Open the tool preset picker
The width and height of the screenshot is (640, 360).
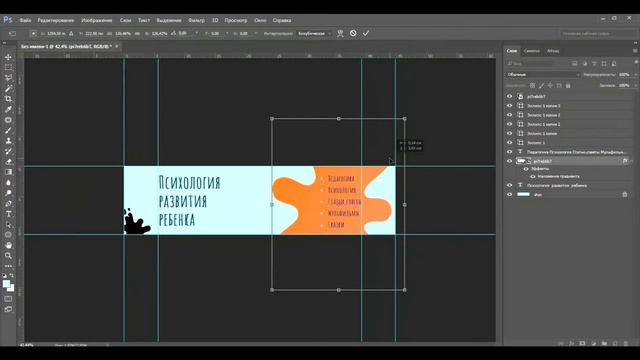click(x=13, y=33)
